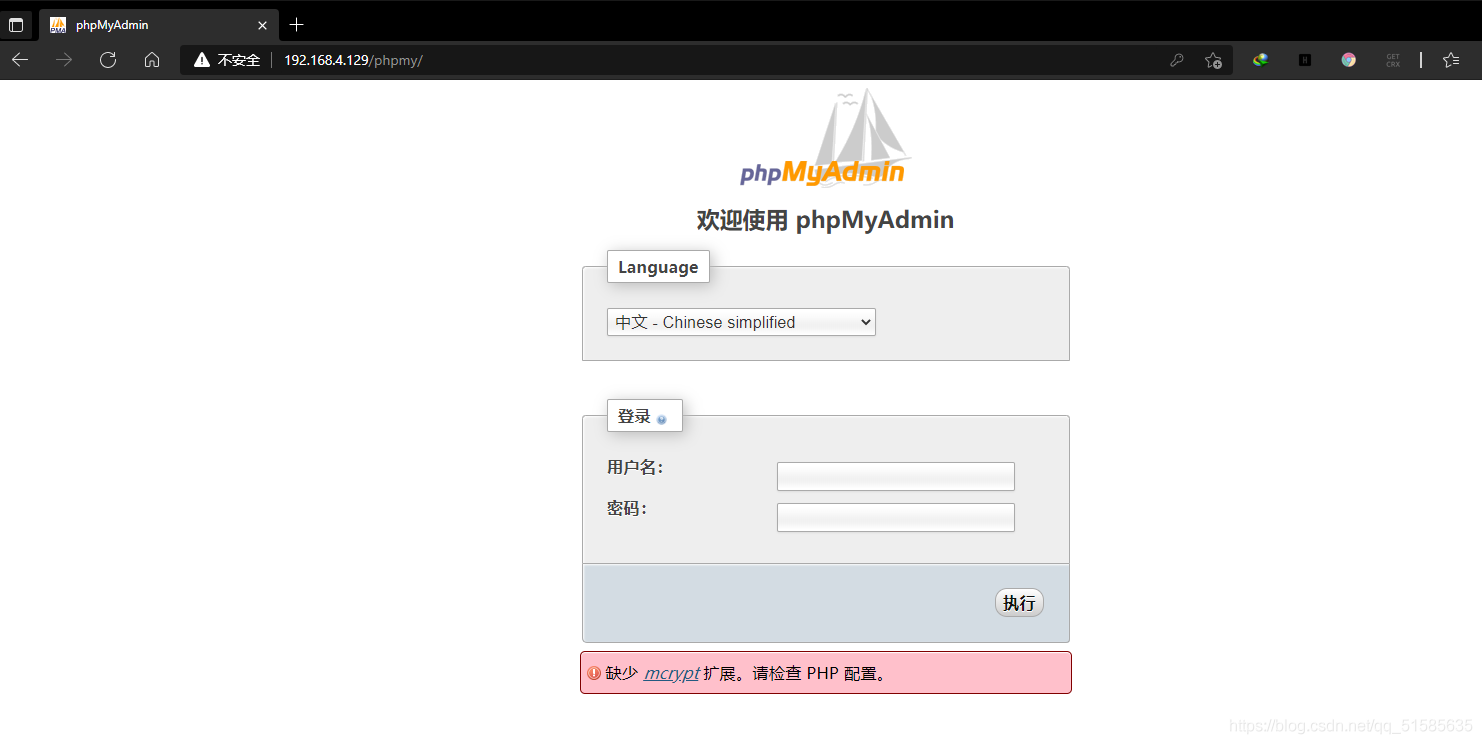Viewport: 1482px width, 744px height.
Task: Click the password input field
Action: pos(896,517)
